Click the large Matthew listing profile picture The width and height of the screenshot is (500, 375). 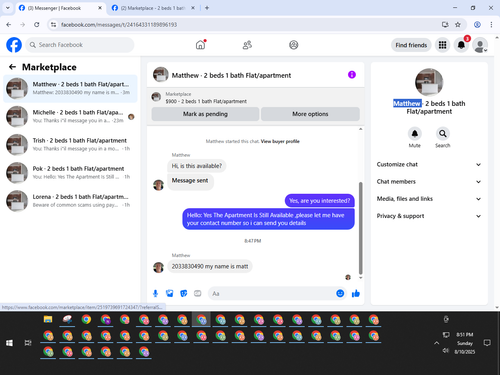tap(429, 82)
